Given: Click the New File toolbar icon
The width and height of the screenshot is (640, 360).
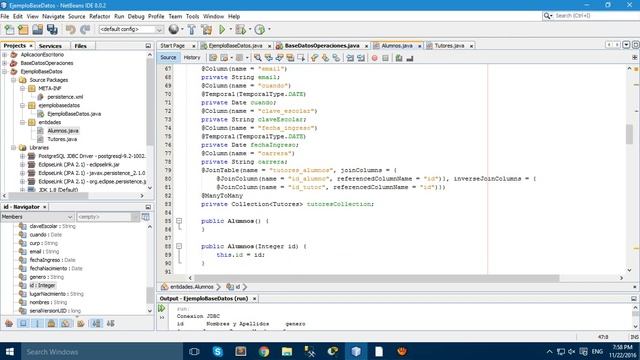Looking at the screenshot, I should [9, 29].
